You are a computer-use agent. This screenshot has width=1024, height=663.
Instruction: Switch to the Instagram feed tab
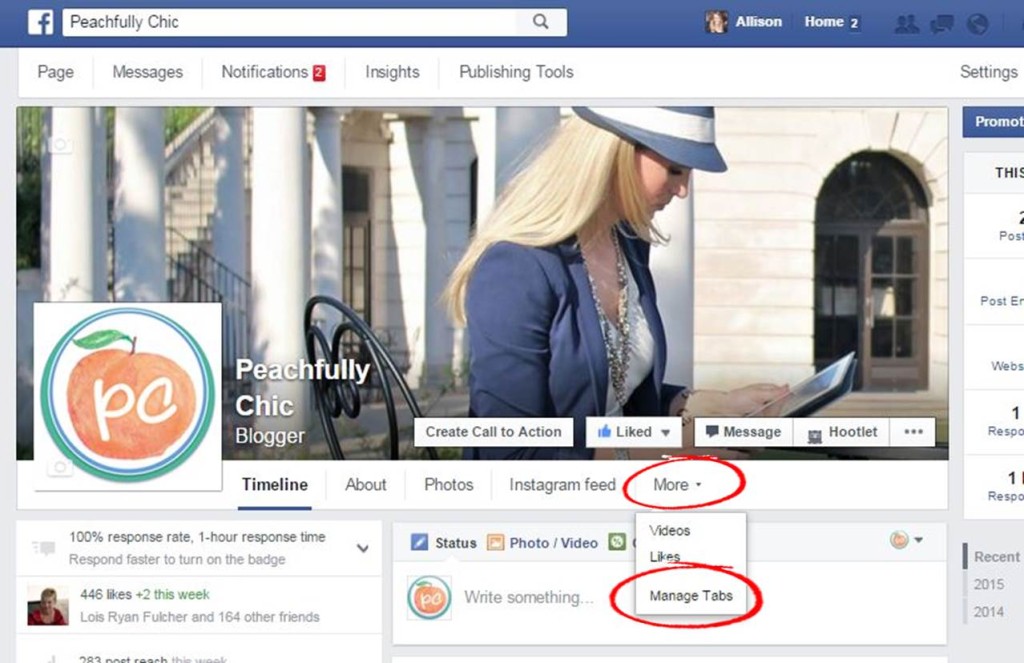click(x=561, y=484)
